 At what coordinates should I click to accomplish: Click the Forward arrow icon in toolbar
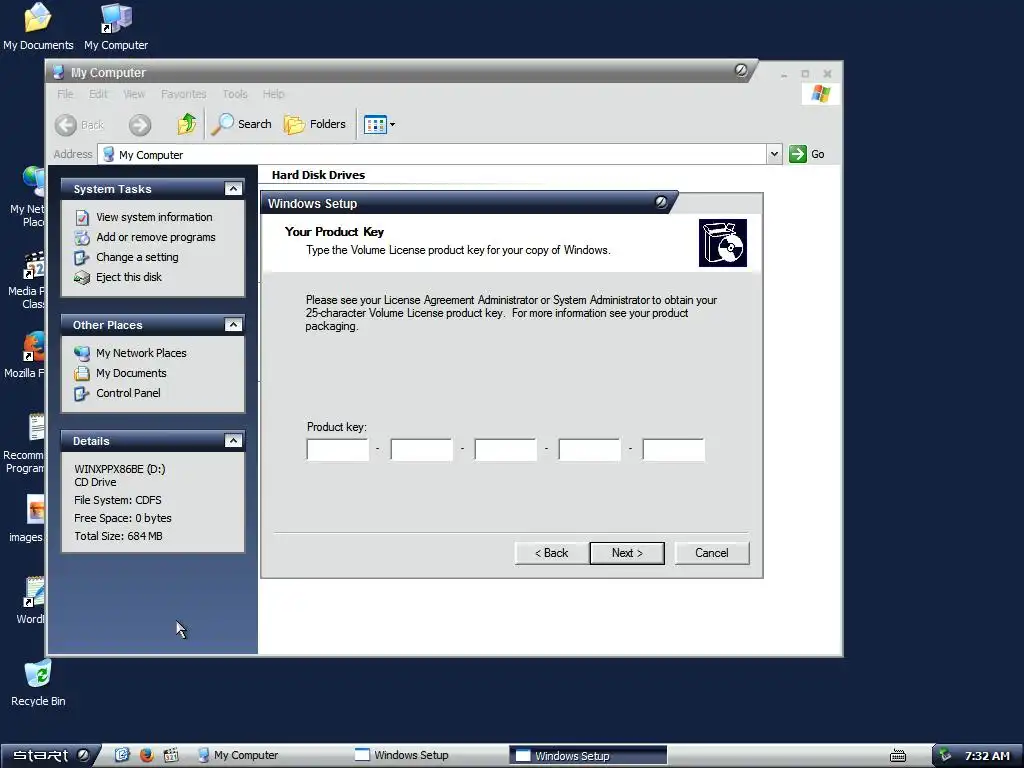[x=139, y=125]
